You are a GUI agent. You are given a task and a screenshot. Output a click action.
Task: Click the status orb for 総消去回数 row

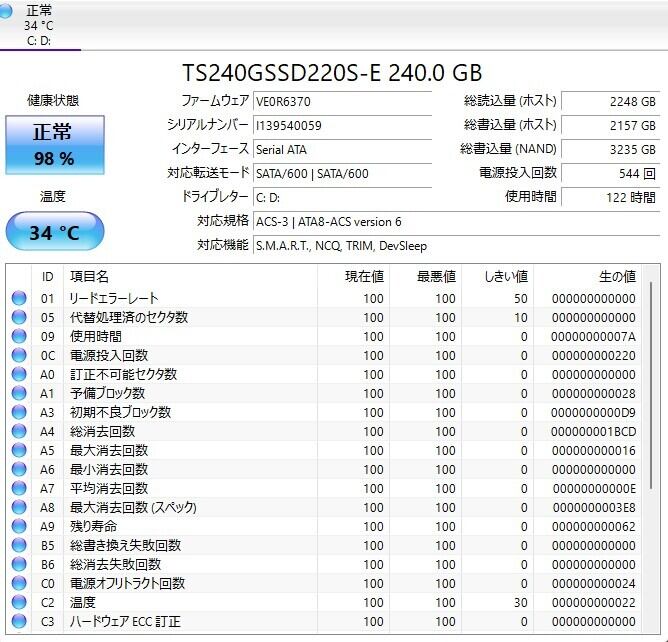[19, 431]
